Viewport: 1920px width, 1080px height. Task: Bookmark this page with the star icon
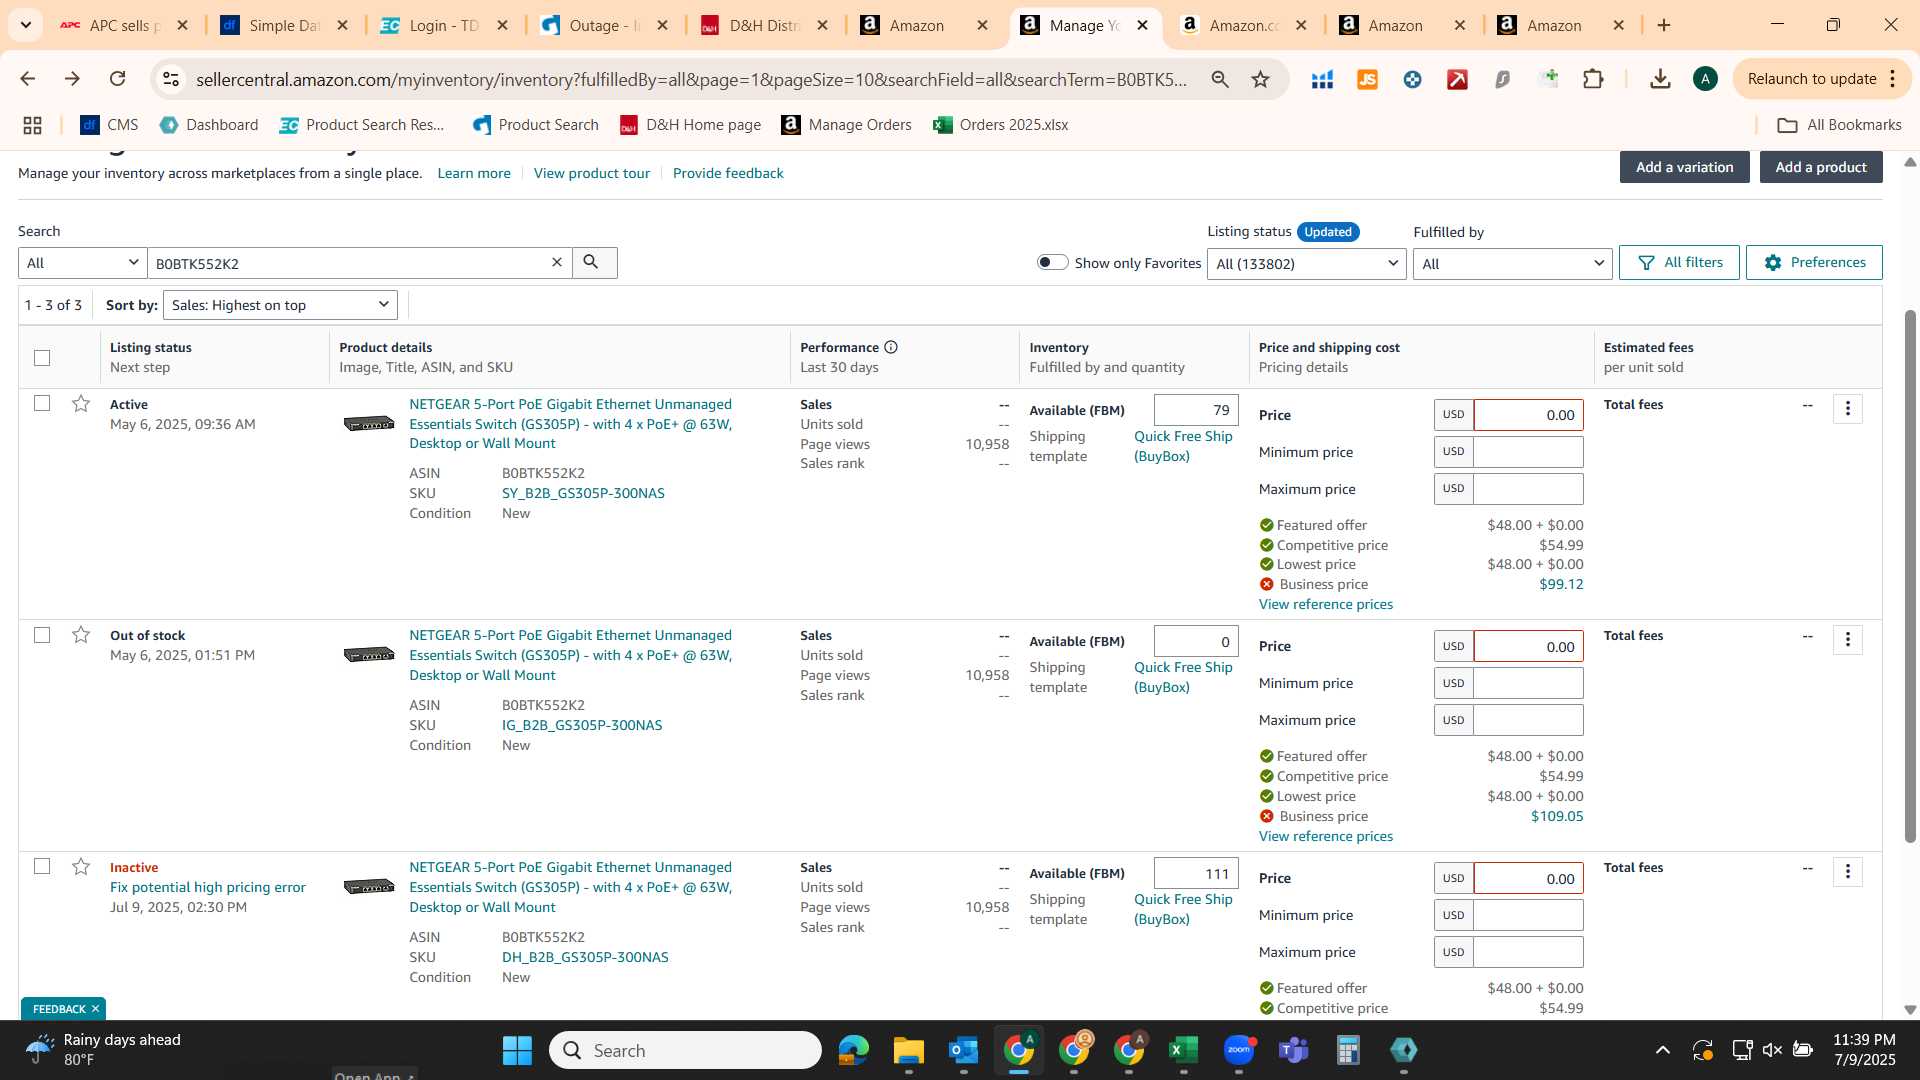click(x=1260, y=79)
